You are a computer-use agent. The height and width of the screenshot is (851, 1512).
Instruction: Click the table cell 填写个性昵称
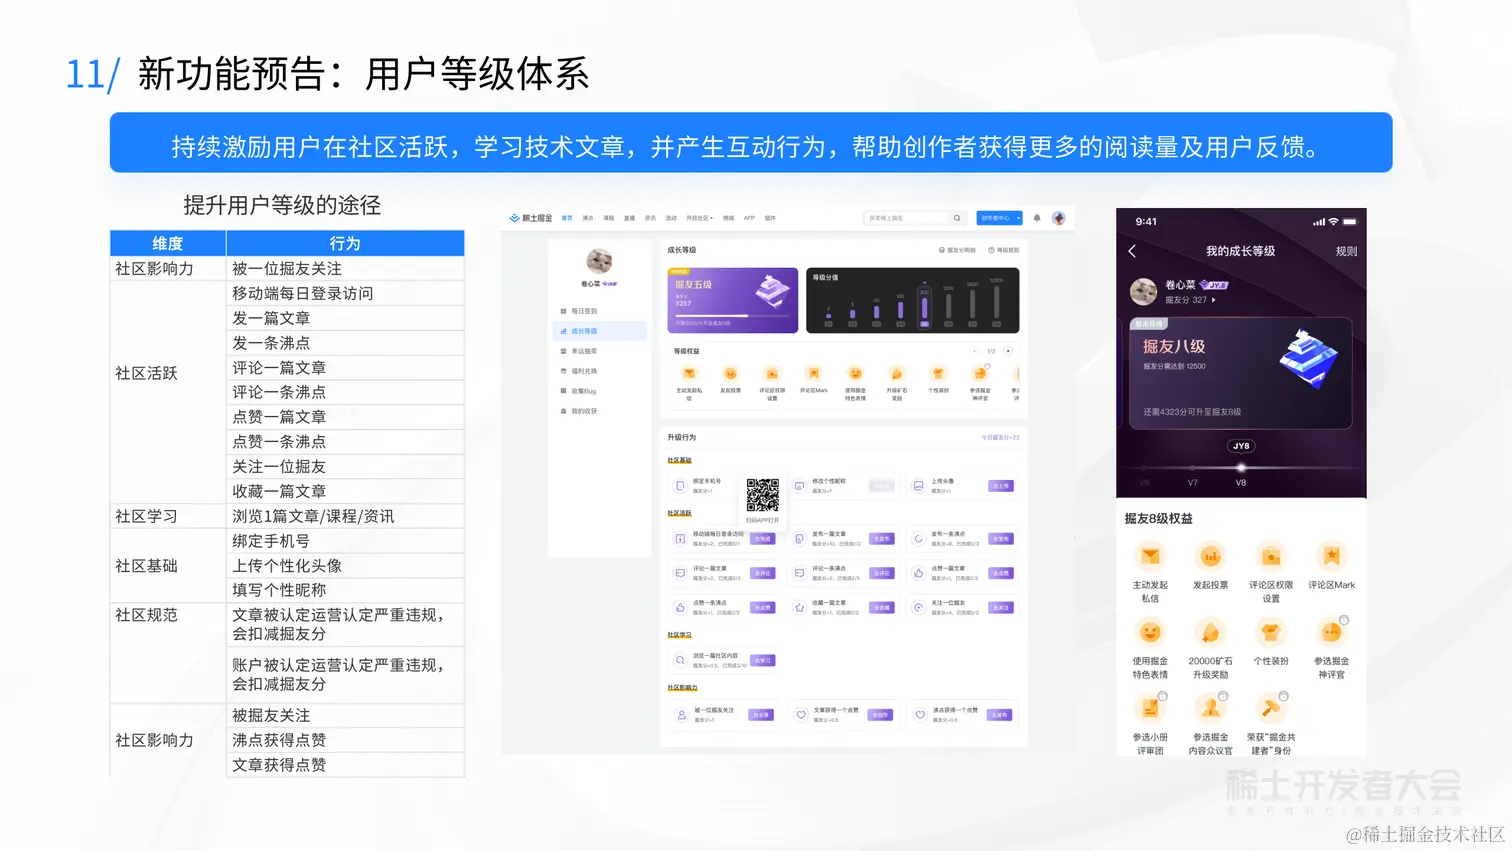pyautogui.click(x=345, y=591)
